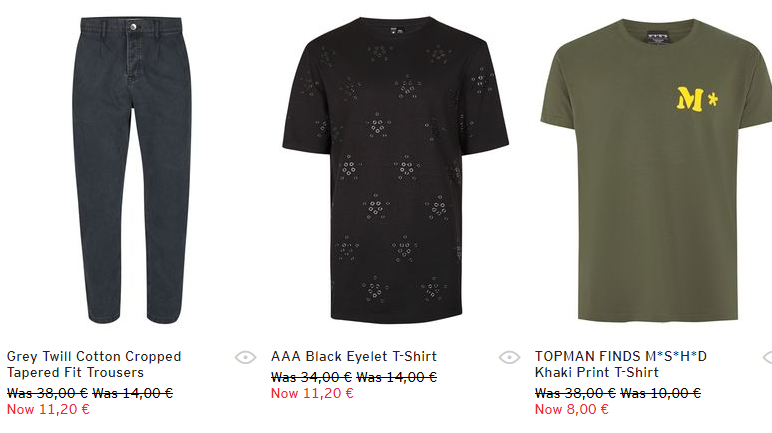The height and width of the screenshot is (433, 772).
Task: Click the Now 11,20 € price under trousers
Action: click(48, 409)
